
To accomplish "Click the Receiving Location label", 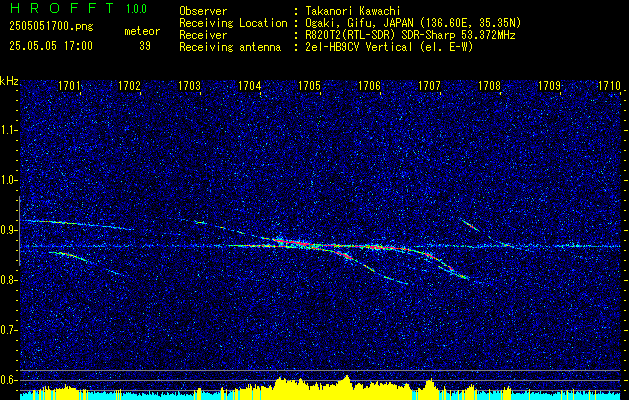I will pos(233,23).
